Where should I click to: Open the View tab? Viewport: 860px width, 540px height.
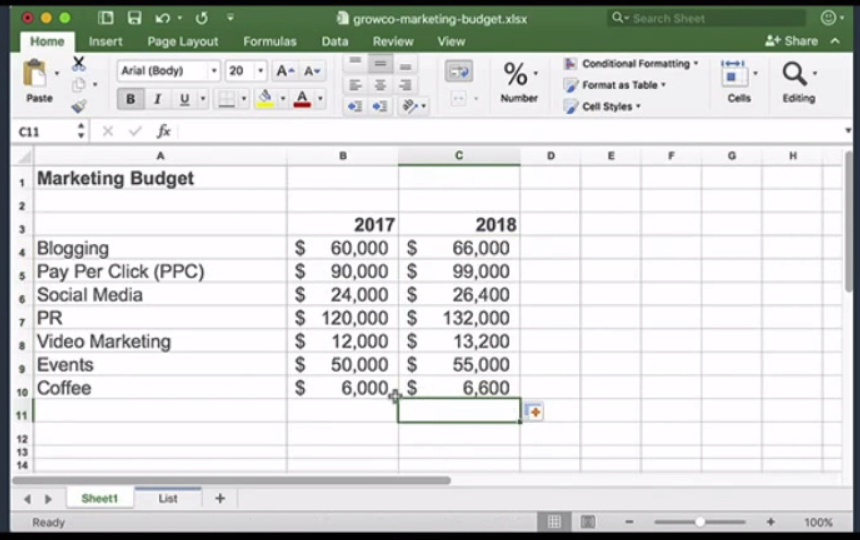point(451,41)
